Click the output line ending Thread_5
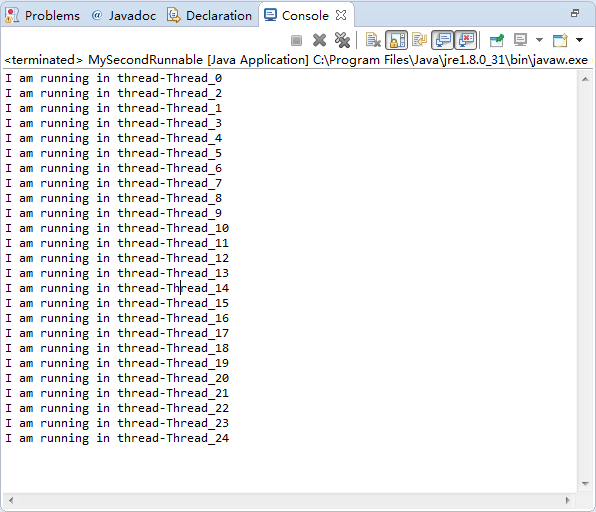This screenshot has height=512, width=596. click(x=113, y=153)
